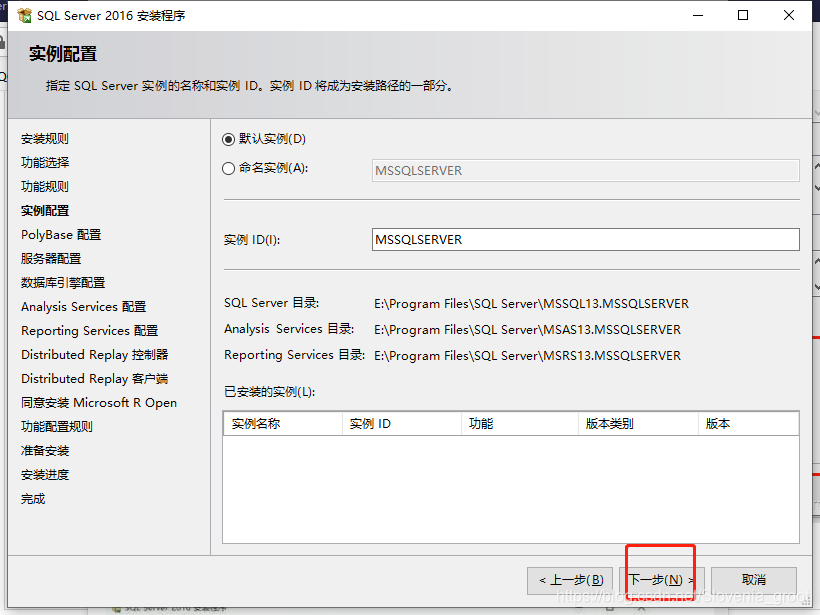Select the Analysis Services 配置 step
Image resolution: width=820 pixels, height=615 pixels.
pos(84,307)
